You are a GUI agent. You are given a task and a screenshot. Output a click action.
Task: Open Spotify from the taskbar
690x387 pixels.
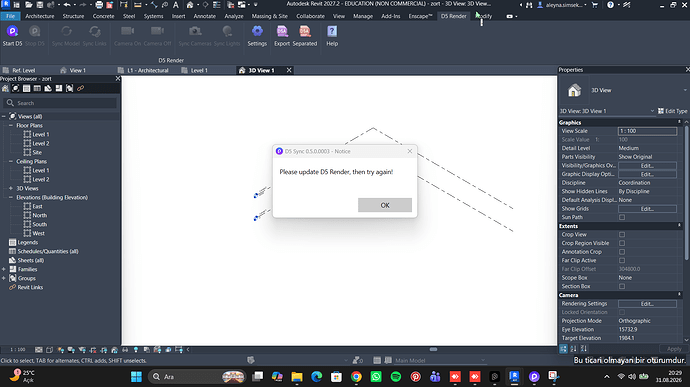point(396,376)
